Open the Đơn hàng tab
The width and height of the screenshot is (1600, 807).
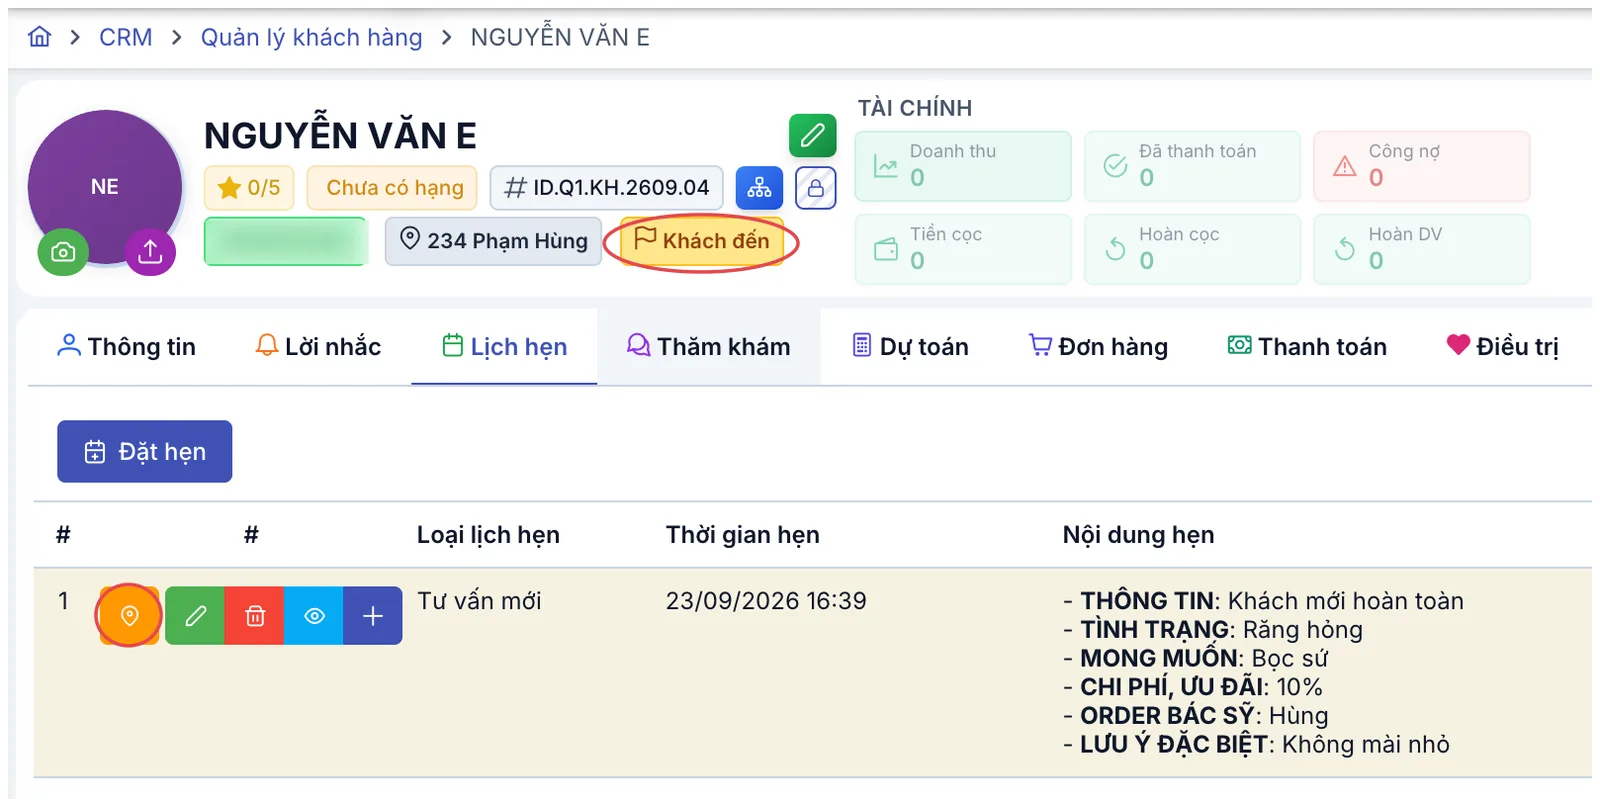coord(1098,347)
